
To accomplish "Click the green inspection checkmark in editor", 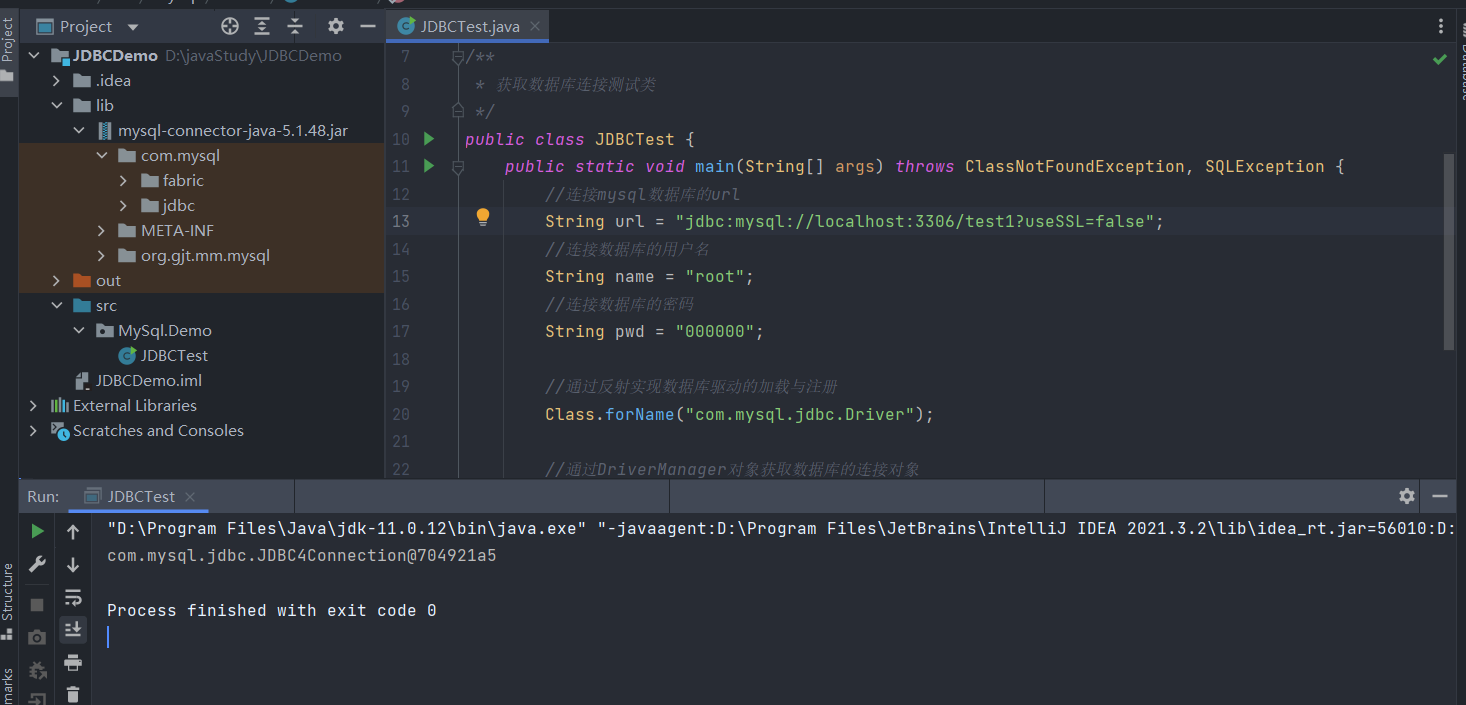I will coord(1440,59).
